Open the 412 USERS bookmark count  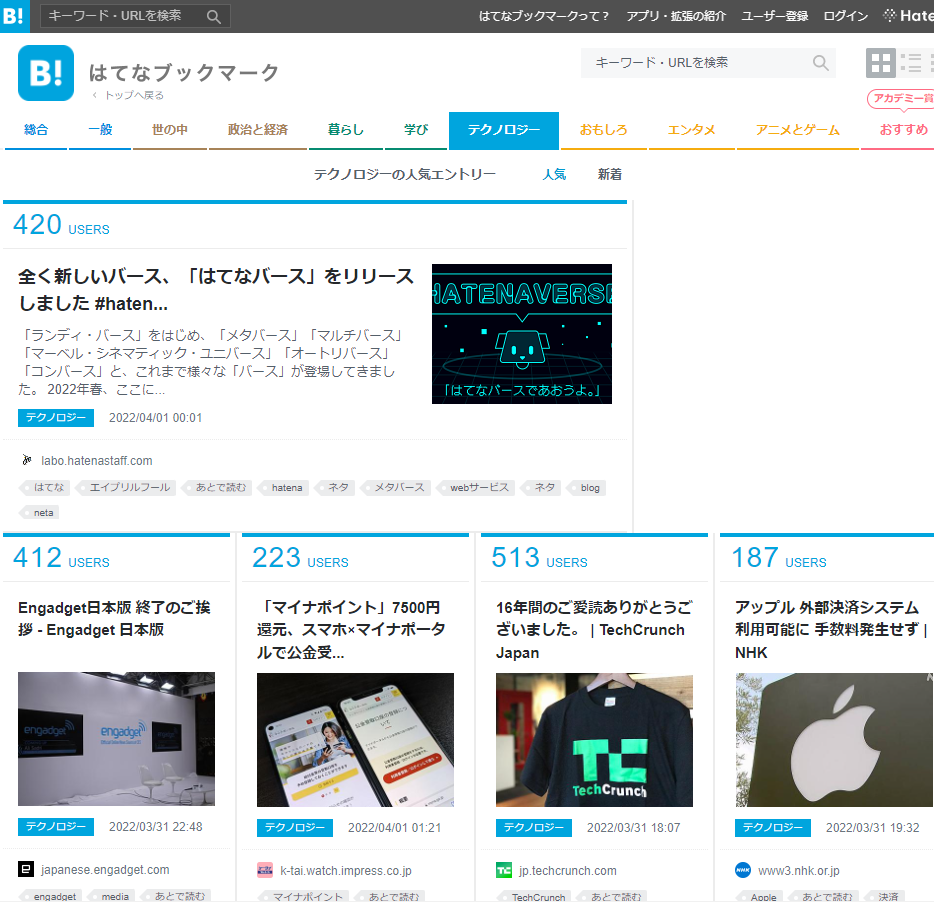(61, 558)
